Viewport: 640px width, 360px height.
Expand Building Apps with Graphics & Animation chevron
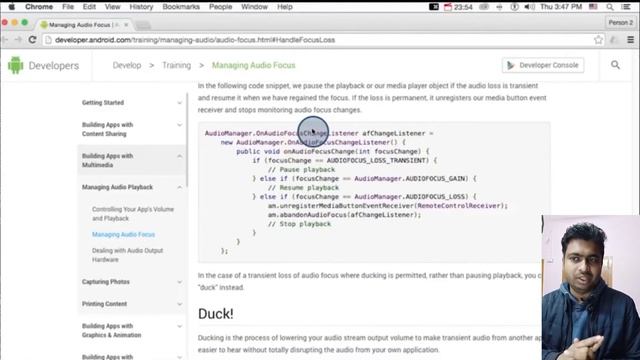click(179, 326)
